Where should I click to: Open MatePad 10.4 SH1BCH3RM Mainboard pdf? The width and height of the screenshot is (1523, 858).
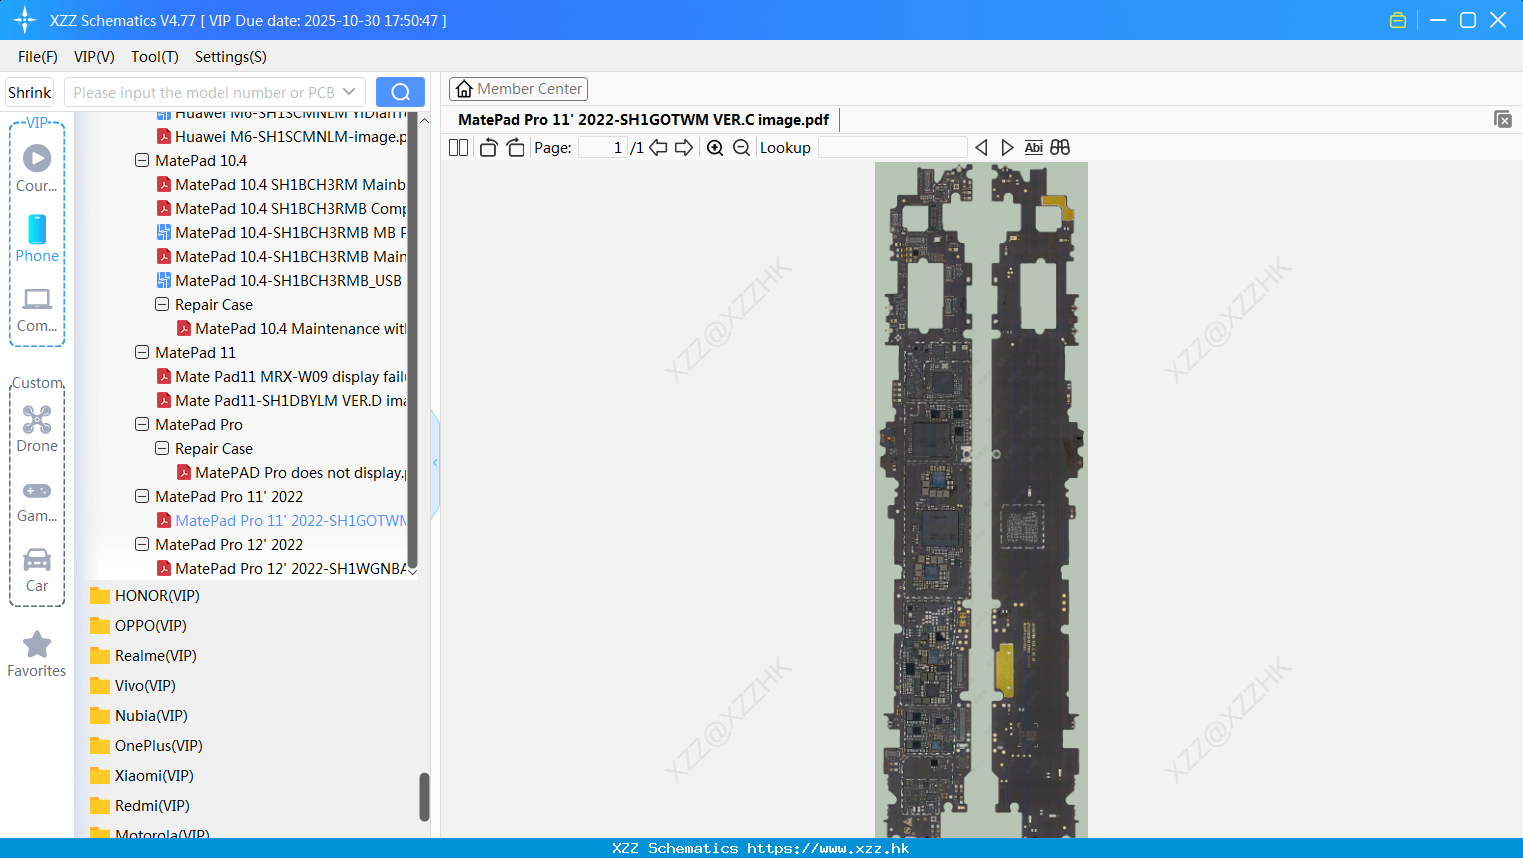[282, 184]
